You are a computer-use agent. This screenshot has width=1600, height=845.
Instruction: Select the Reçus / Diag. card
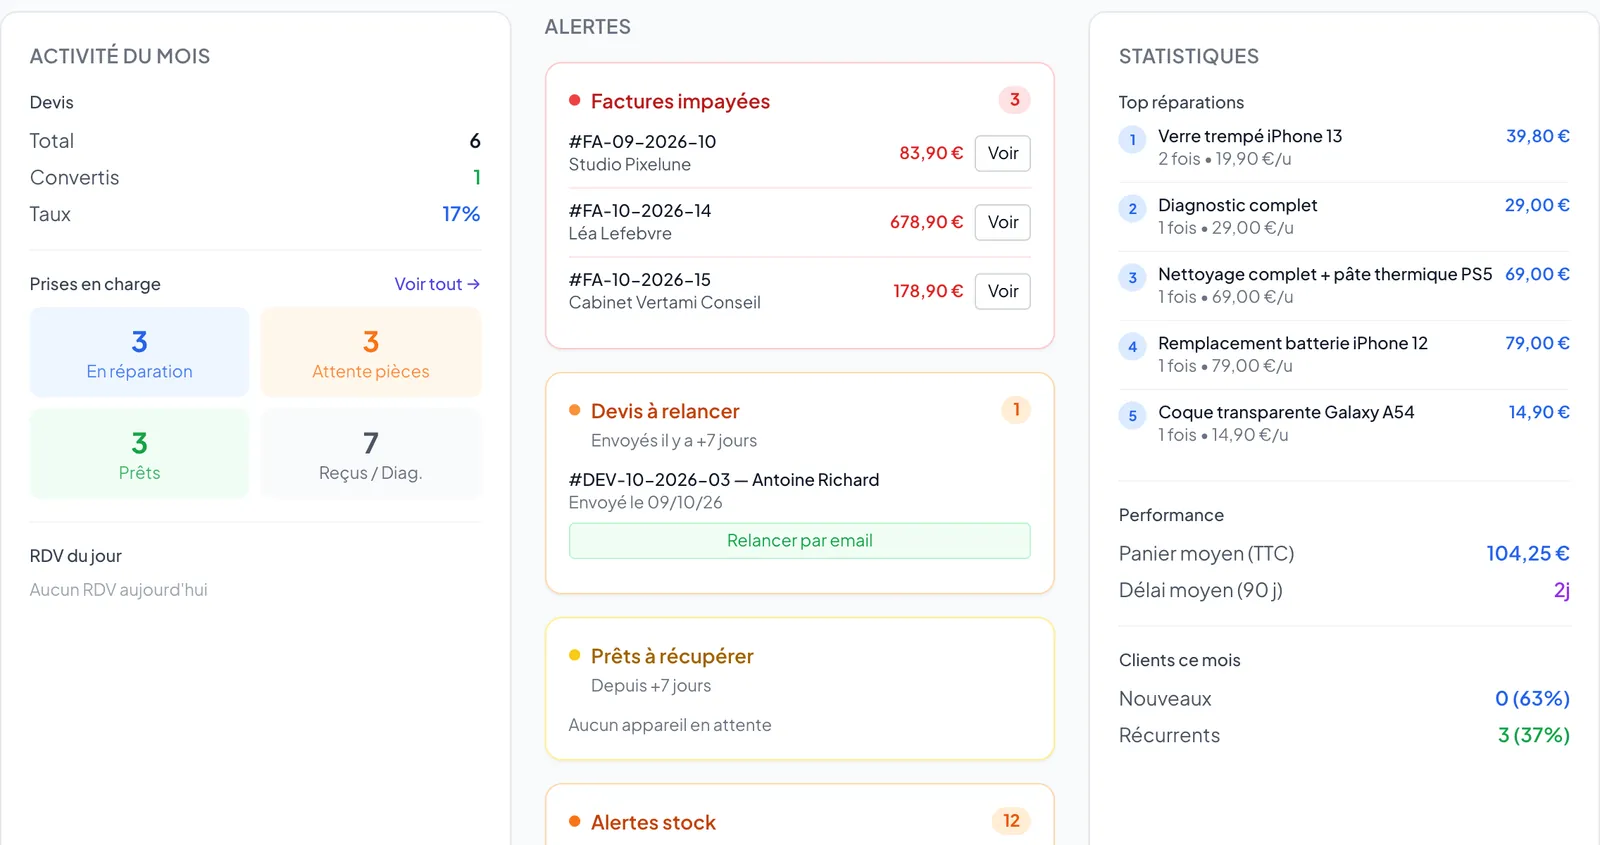371,453
